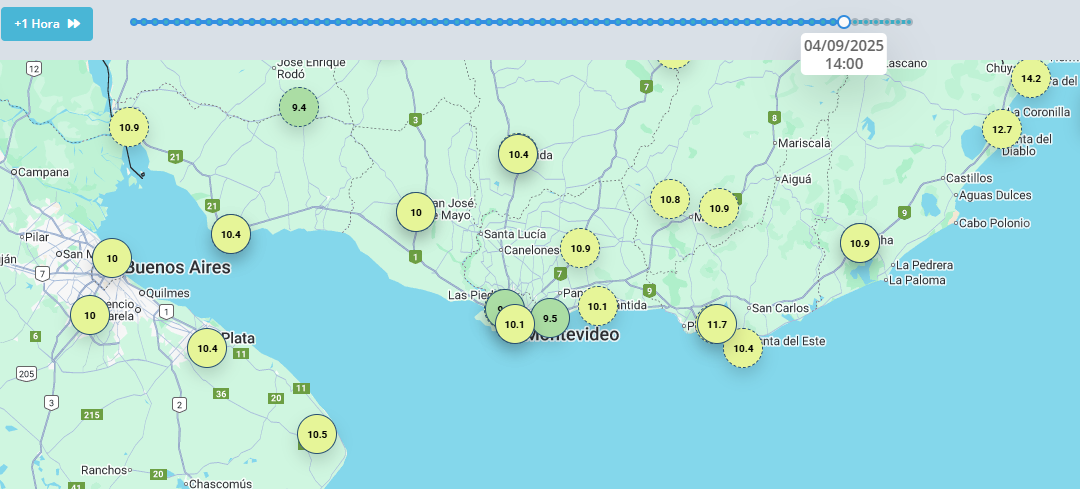The width and height of the screenshot is (1080, 489).
Task: Open the 10.5 temperature marker
Action: [x=317, y=434]
